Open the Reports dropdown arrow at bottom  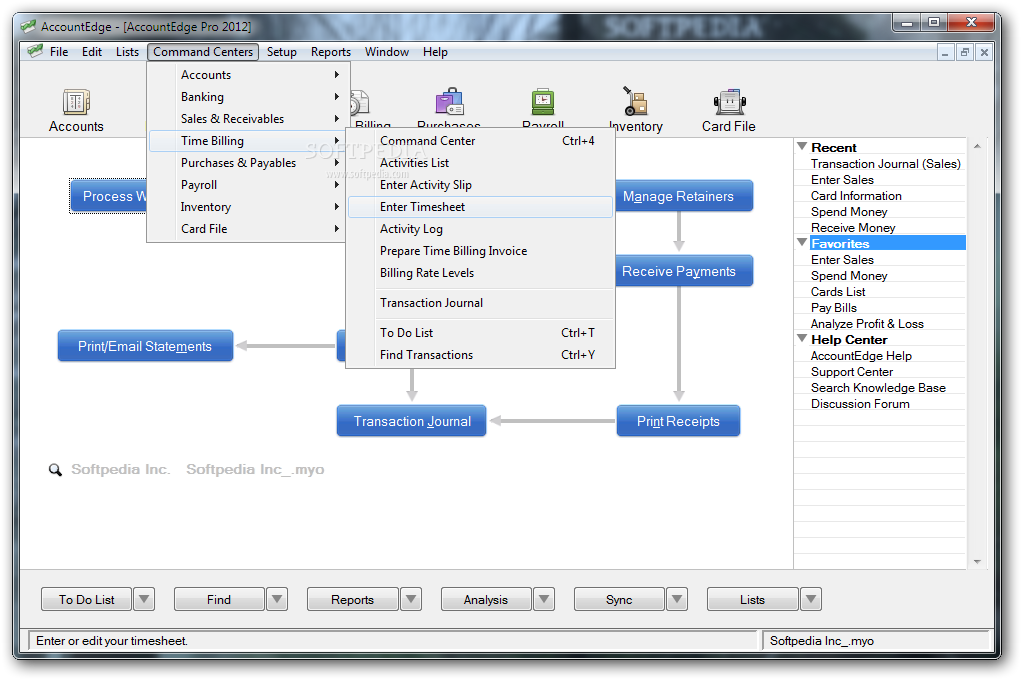[411, 599]
